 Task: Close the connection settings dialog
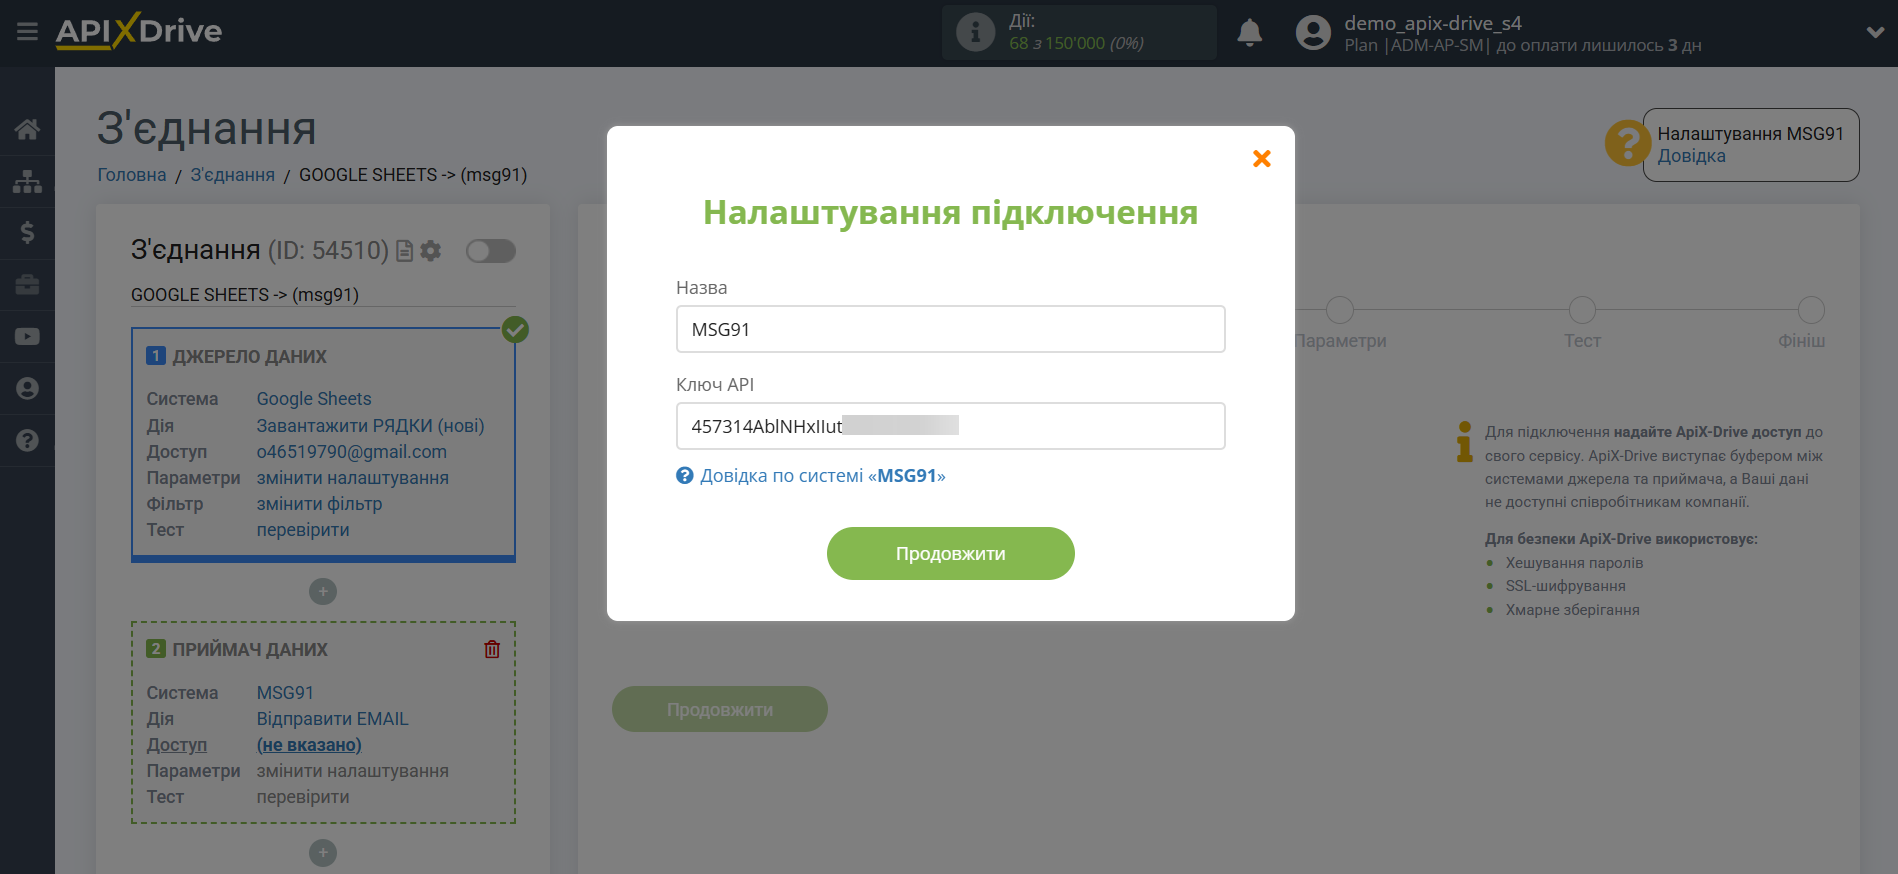pos(1262,158)
